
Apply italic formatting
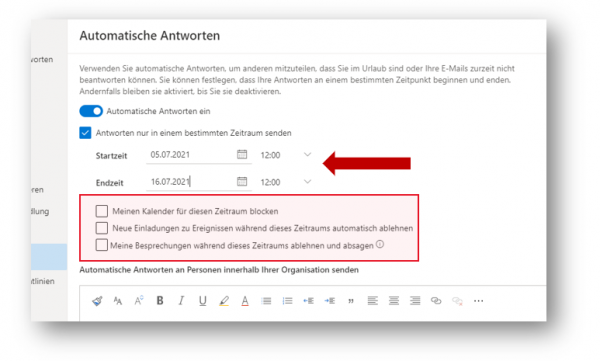point(181,301)
